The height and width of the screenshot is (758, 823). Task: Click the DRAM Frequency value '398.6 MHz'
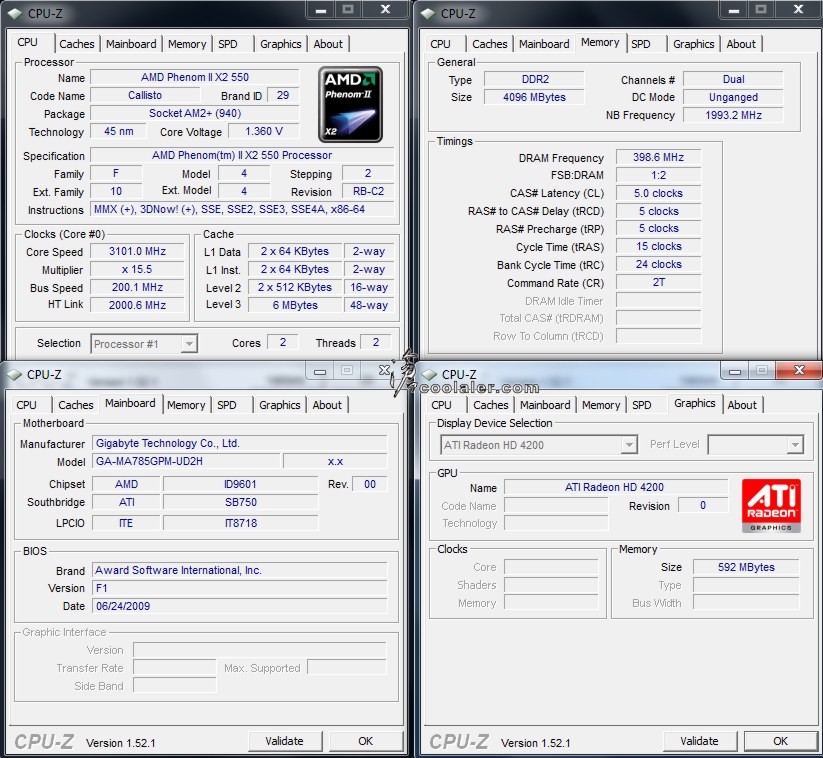tap(658, 157)
